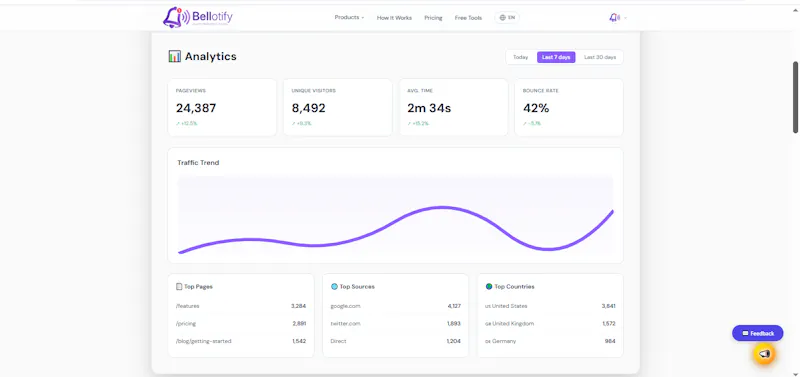Screen dimensions: 800x377
Task: Click the Direct source row
Action: tap(395, 341)
